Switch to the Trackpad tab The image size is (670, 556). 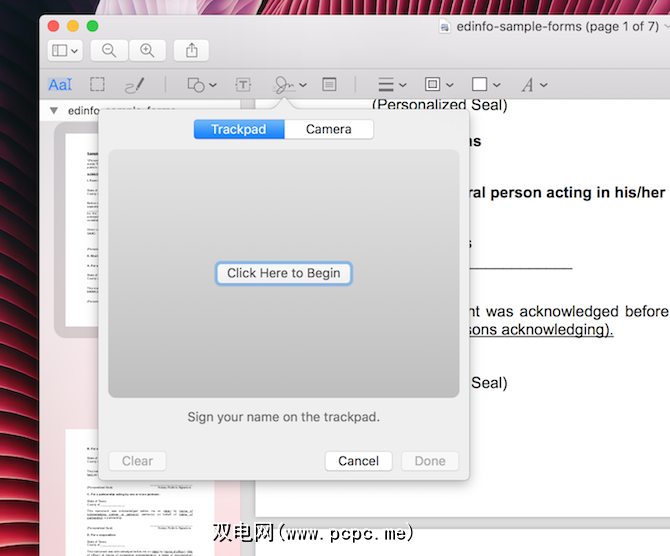coord(239,129)
